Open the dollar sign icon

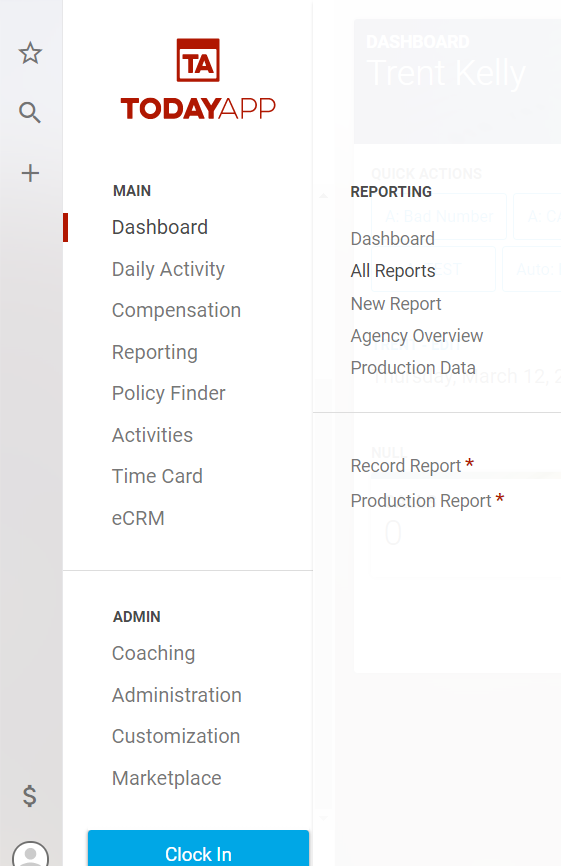[30, 796]
